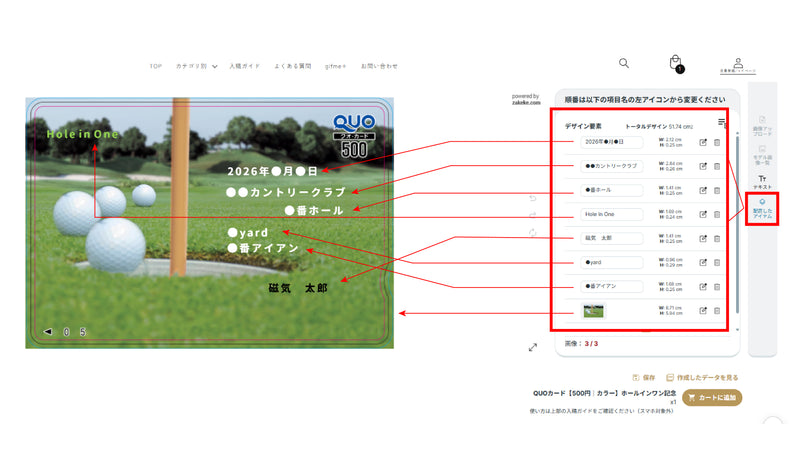Image resolution: width=800 pixels, height=450 pixels.
Task: Click the reset rotate icon
Action: point(533,233)
